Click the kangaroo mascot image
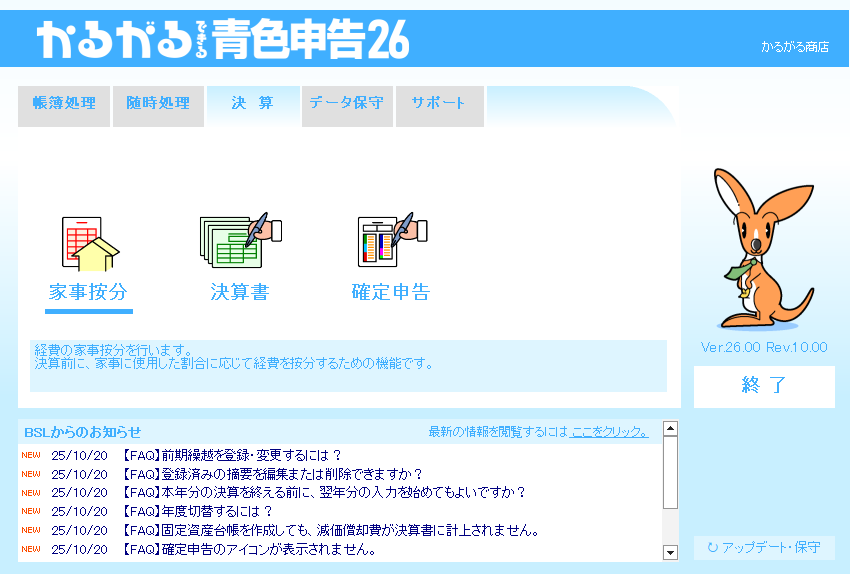 click(761, 249)
